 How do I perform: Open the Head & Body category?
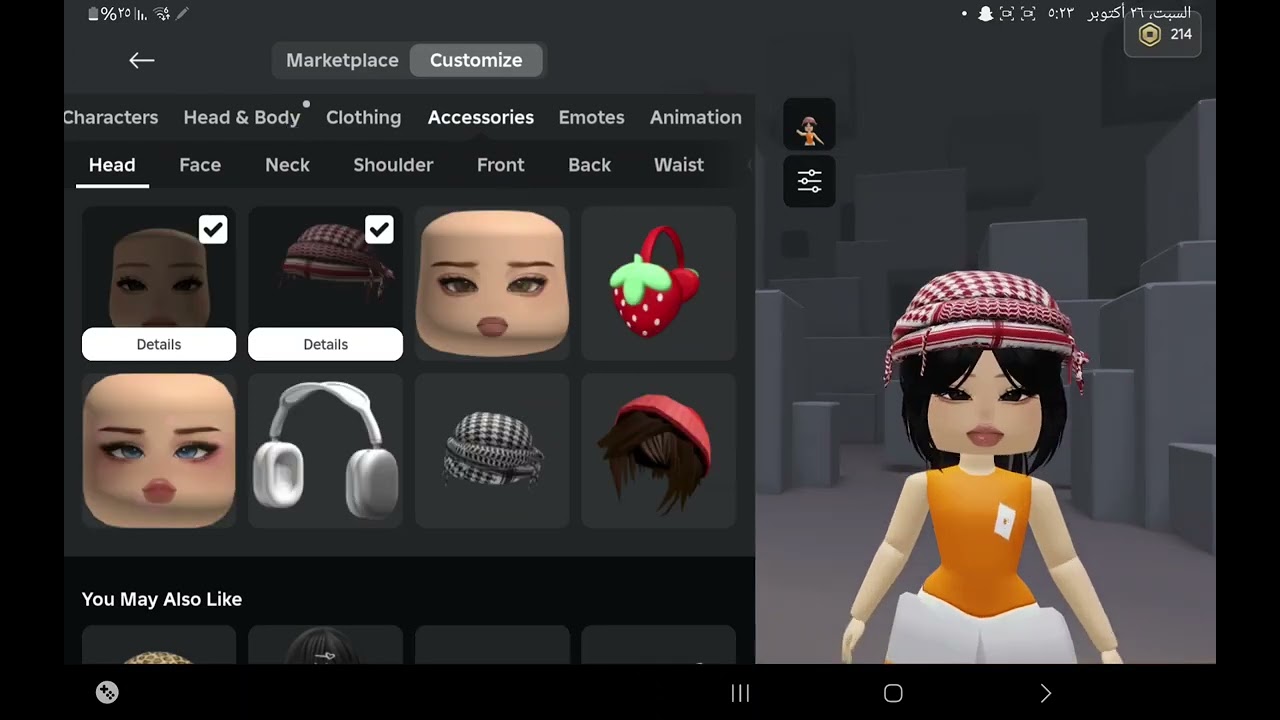point(242,117)
